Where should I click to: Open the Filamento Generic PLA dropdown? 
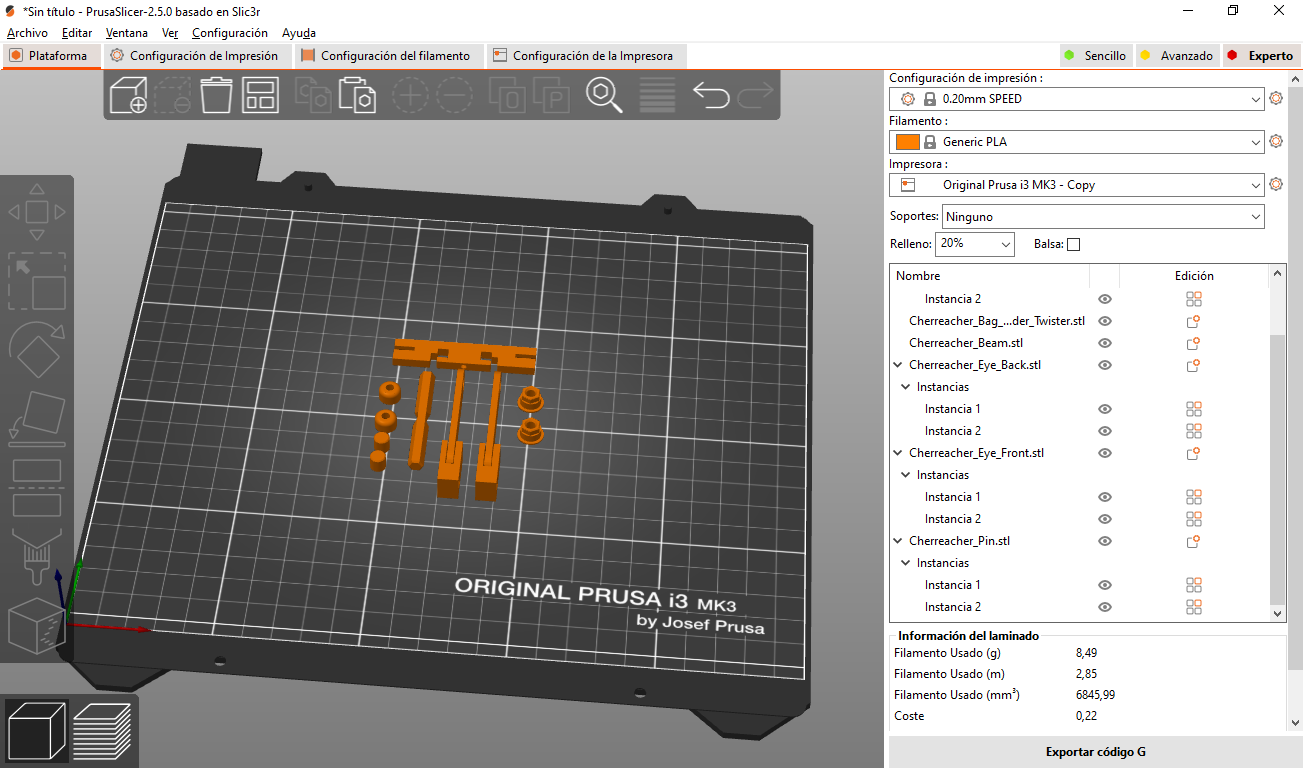click(x=1077, y=142)
